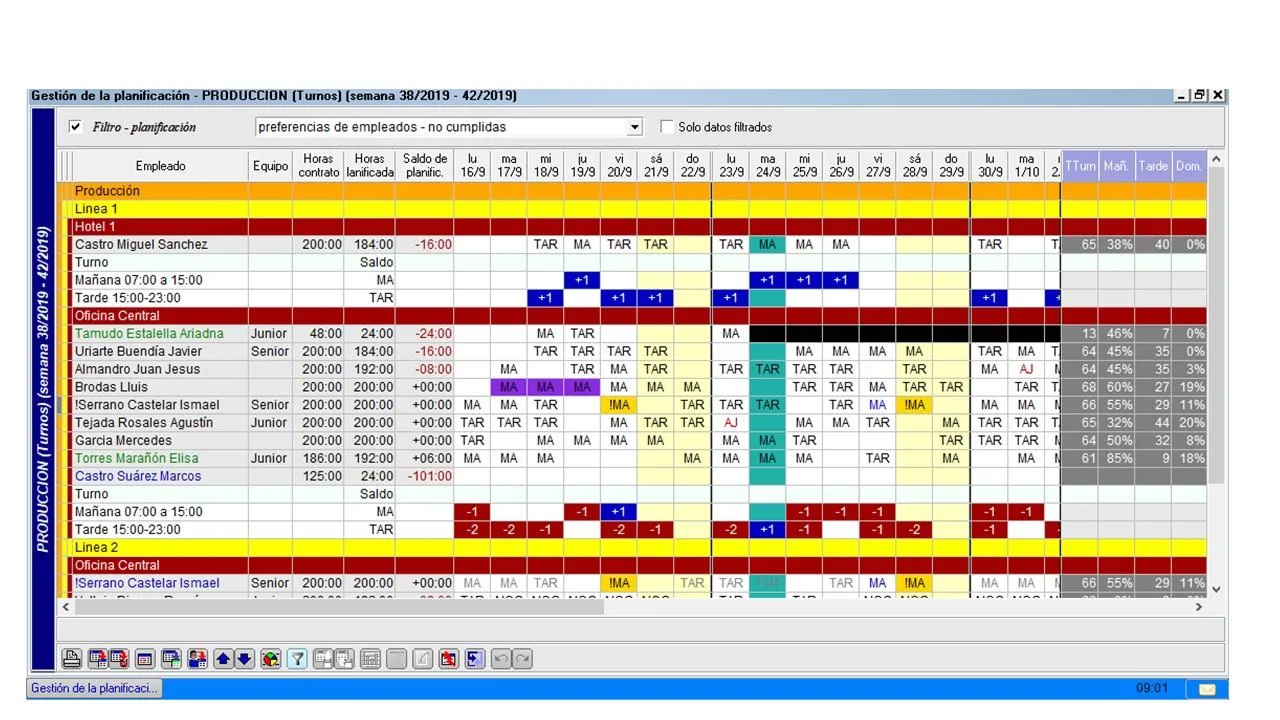The image size is (1280, 720).
Task: Toggle the Filtro - planificación checkbox
Action: [x=75, y=127]
